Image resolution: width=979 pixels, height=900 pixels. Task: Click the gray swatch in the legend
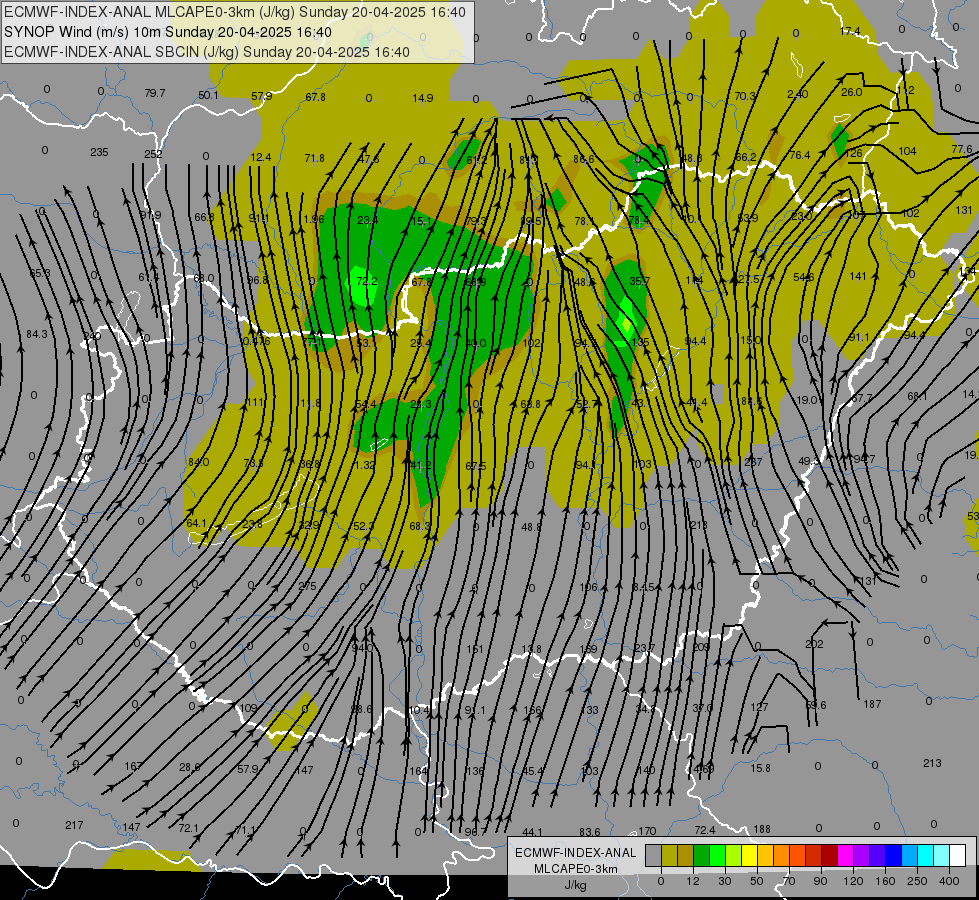click(x=653, y=856)
